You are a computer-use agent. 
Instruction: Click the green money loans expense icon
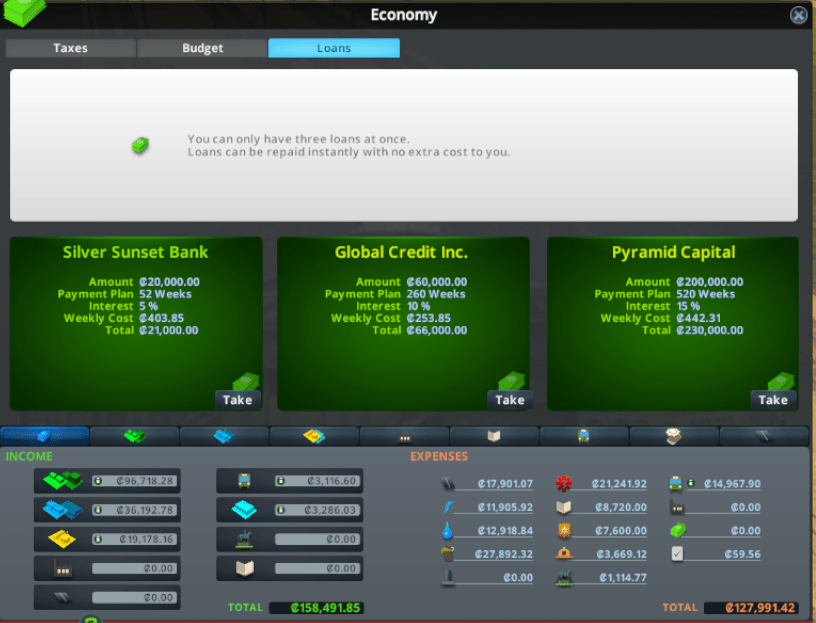[678, 530]
